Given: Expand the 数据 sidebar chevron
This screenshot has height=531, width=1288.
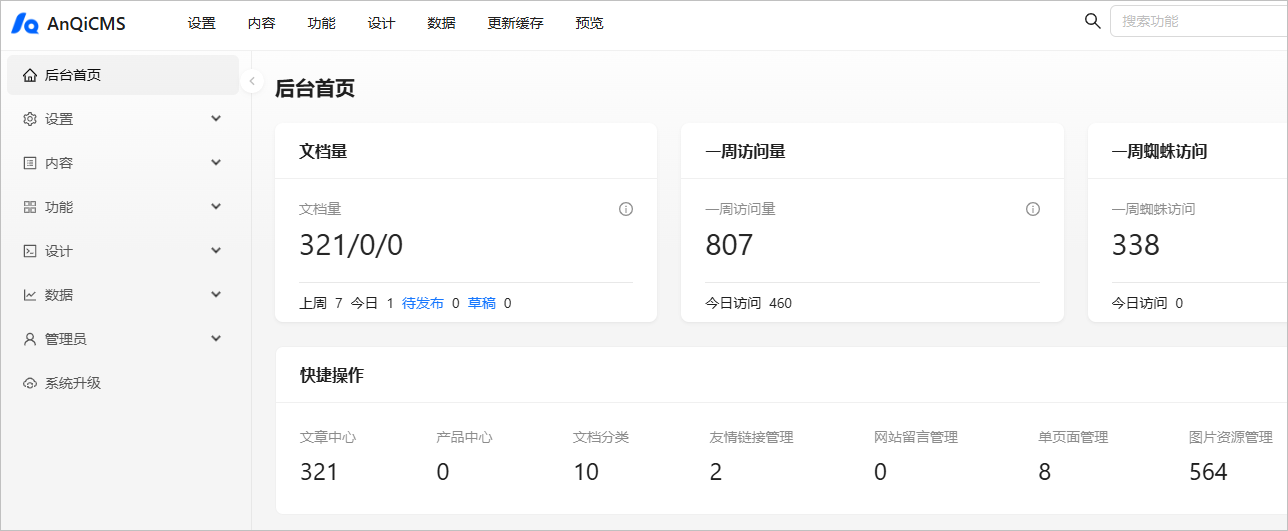Looking at the screenshot, I should [x=216, y=294].
